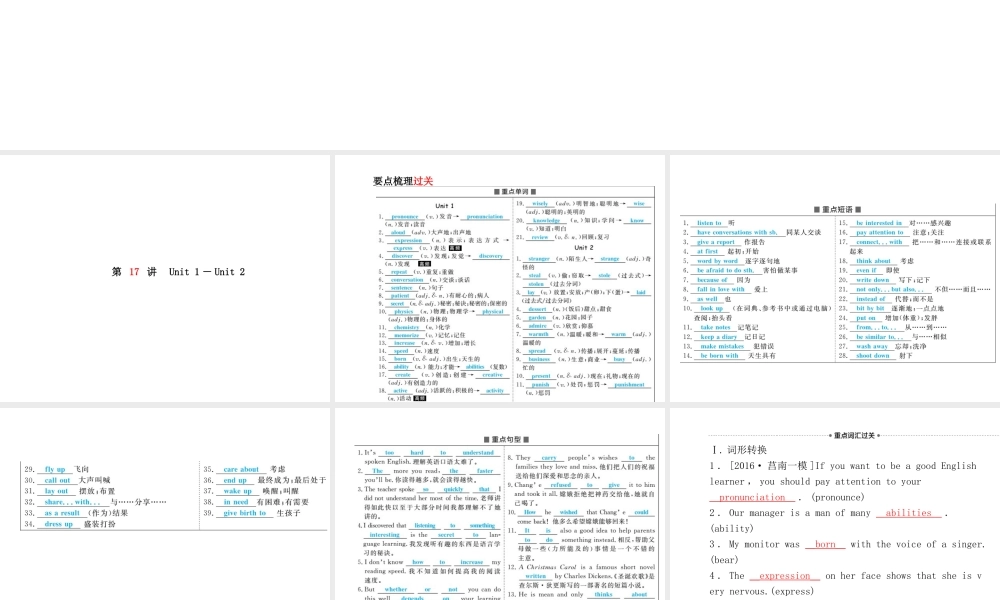
Task: Open the title slide '第 17 讲 Unit 1－Unit 2'
Action: [x=165, y=278]
